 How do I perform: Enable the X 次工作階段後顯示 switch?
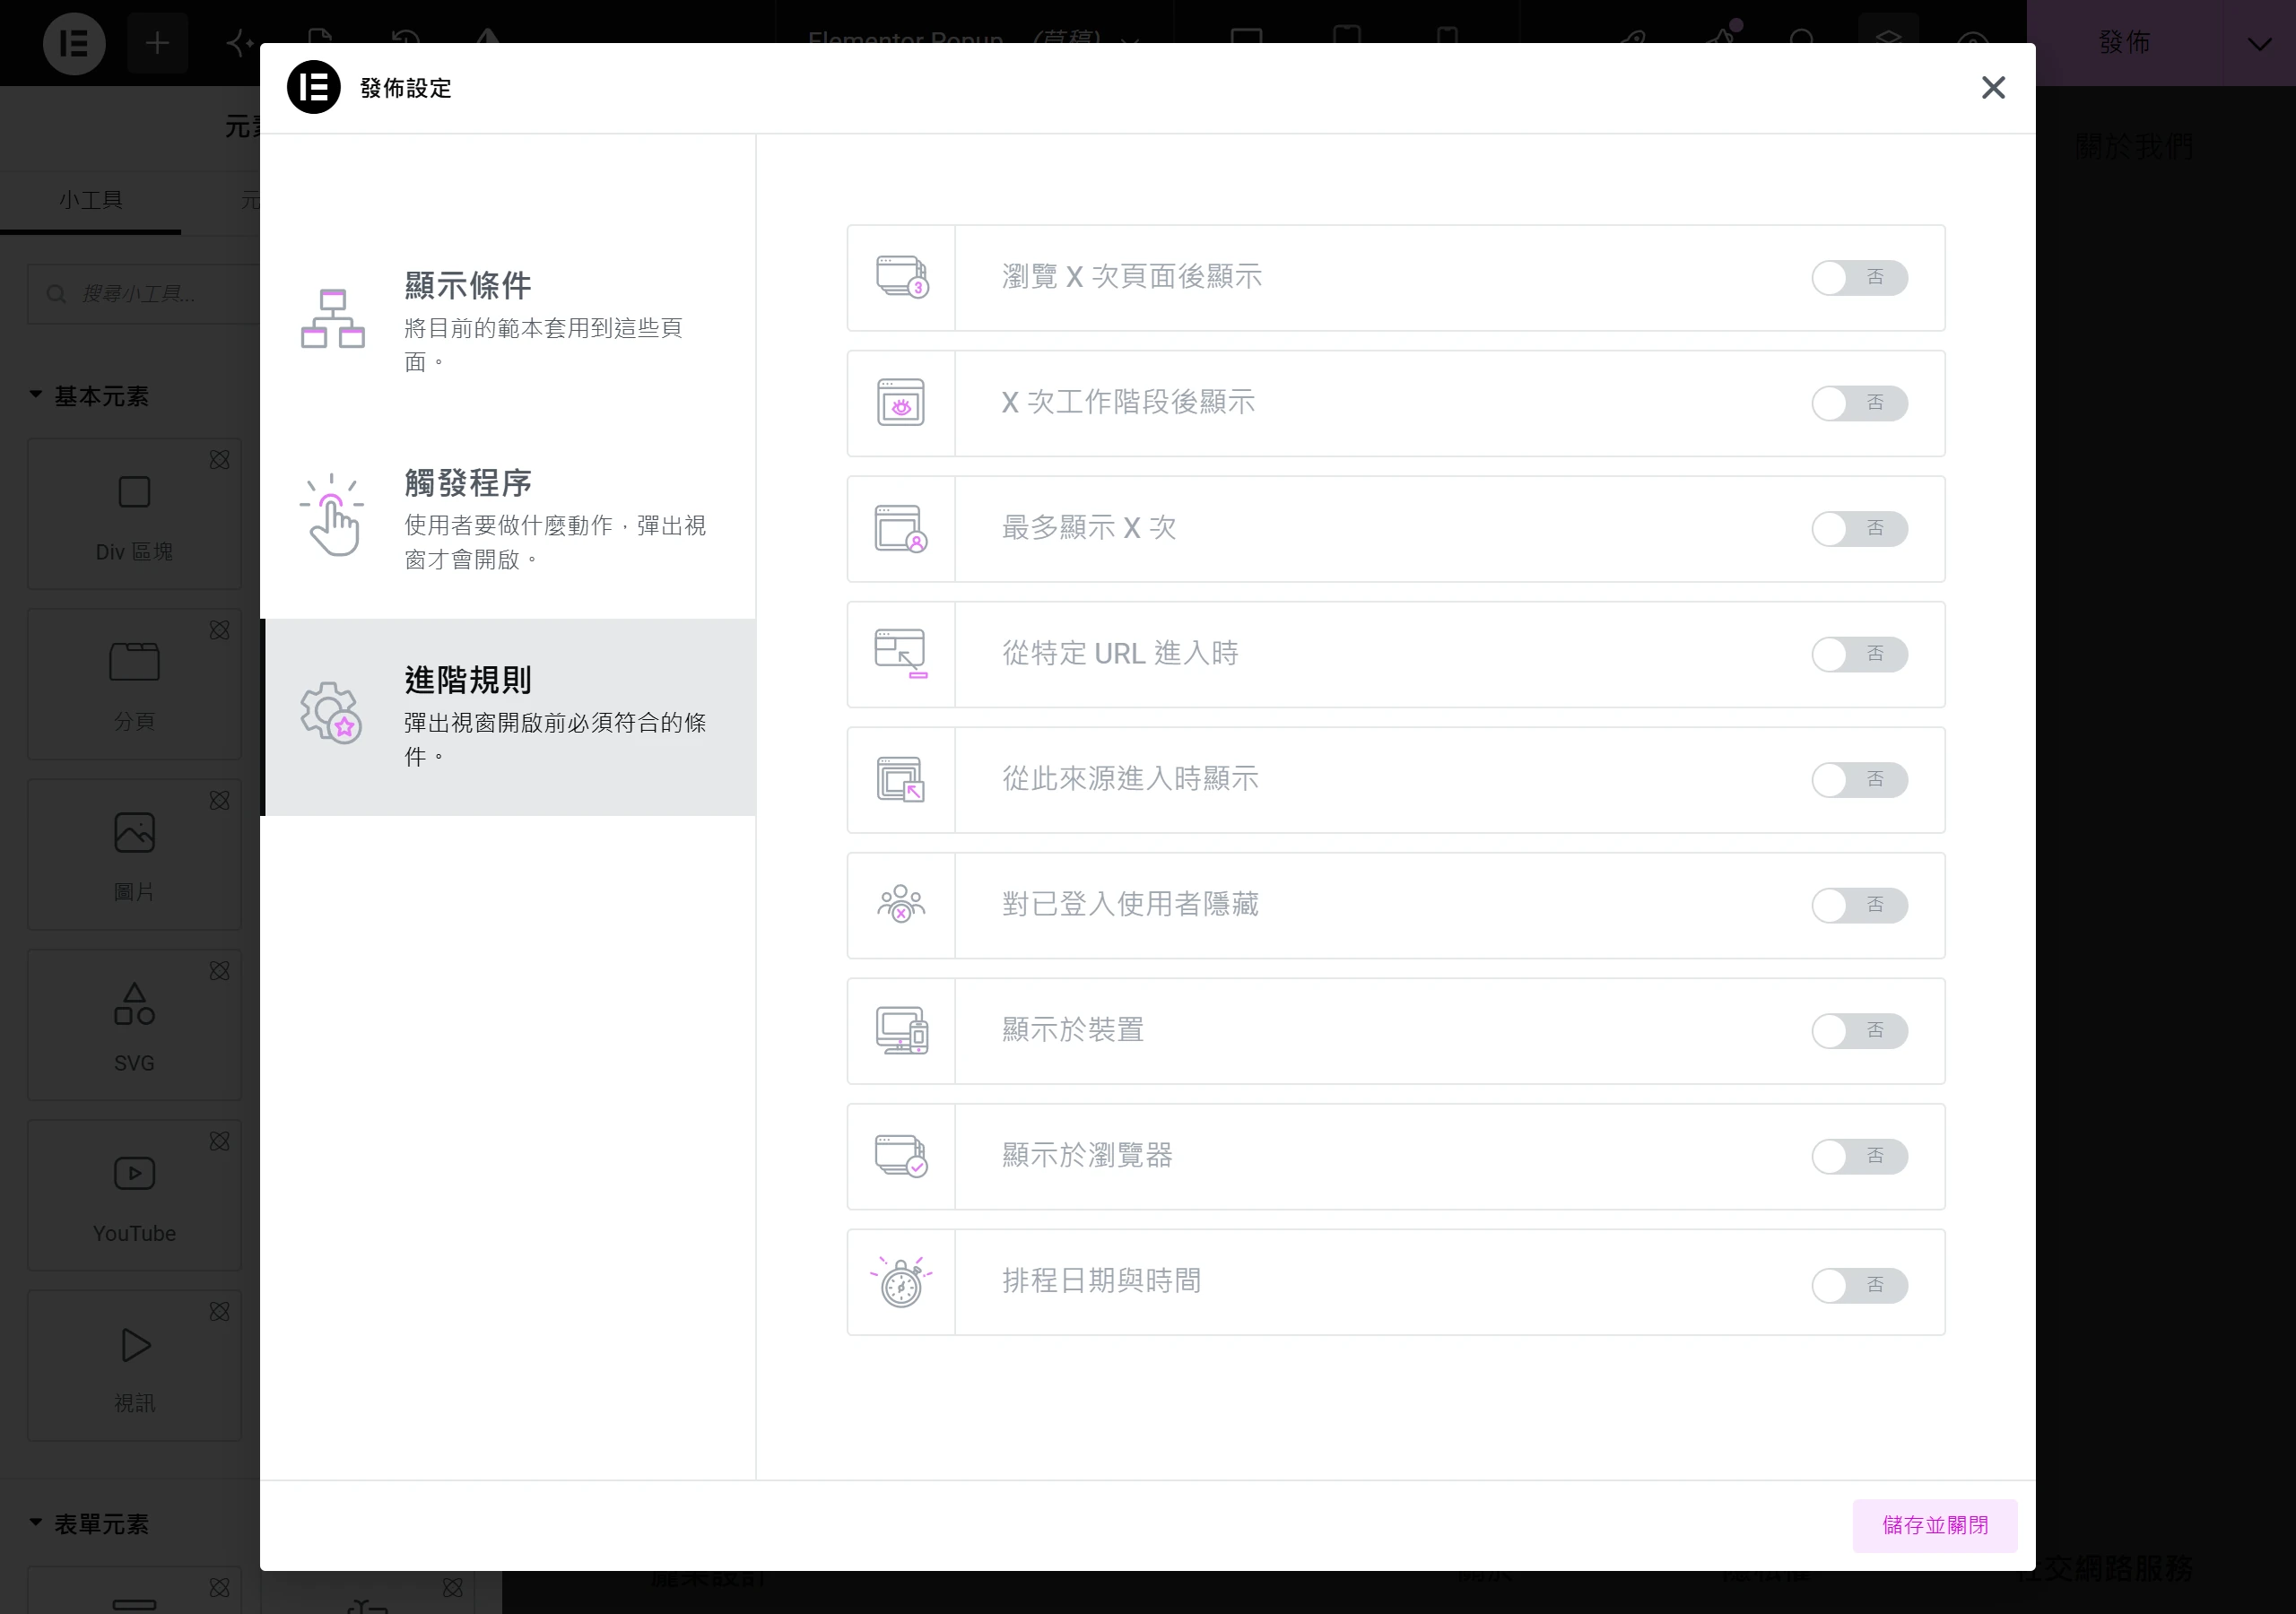(1859, 403)
